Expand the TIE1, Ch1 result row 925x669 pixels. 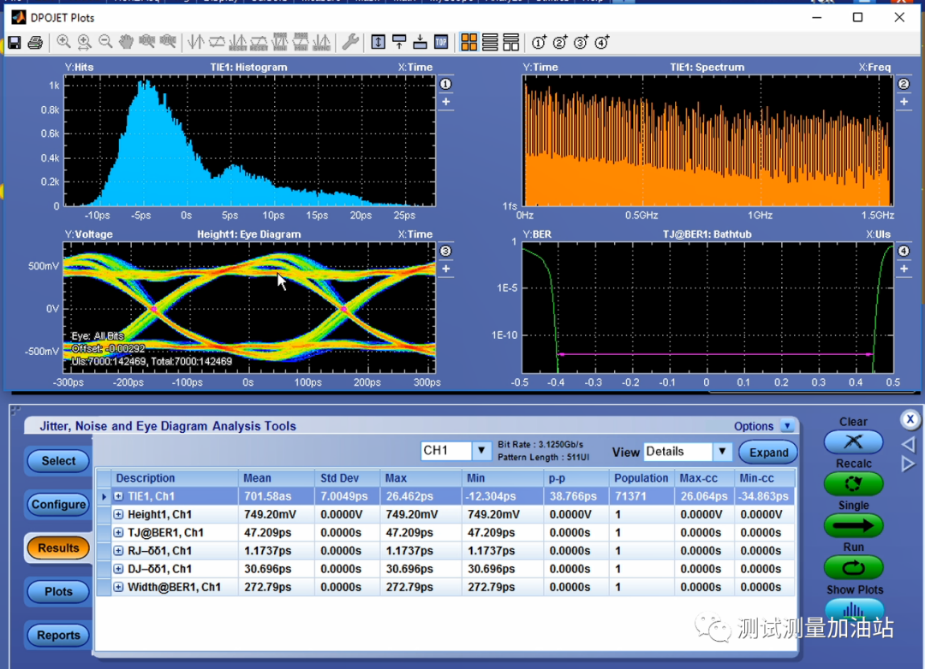pos(119,496)
